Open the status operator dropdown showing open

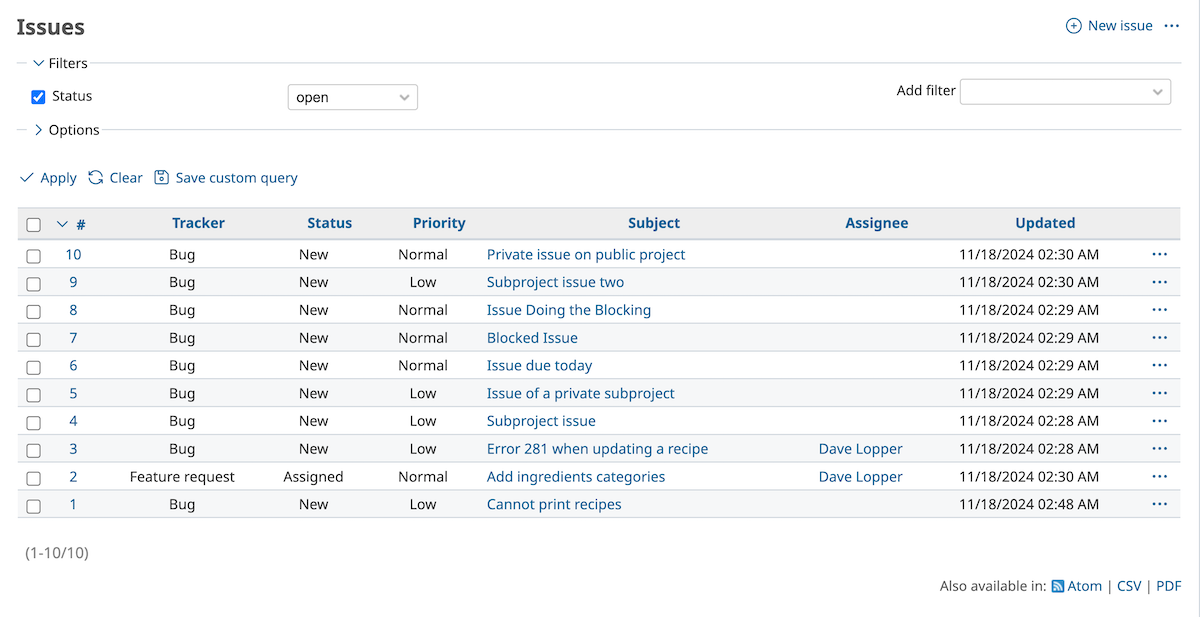click(x=352, y=97)
